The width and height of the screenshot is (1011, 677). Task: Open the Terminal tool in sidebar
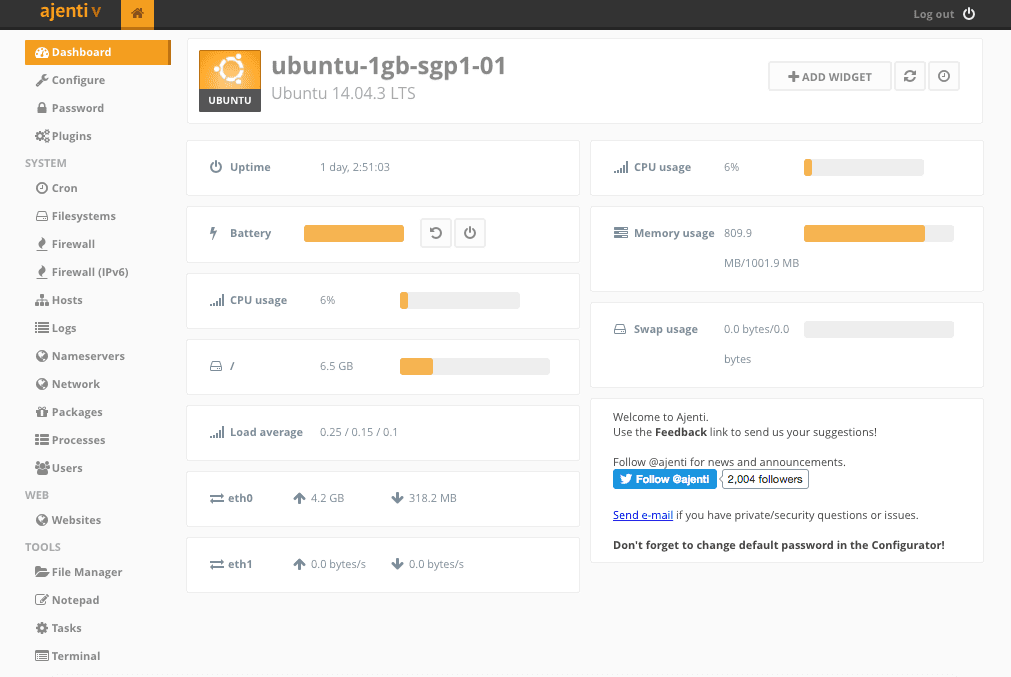pos(75,656)
